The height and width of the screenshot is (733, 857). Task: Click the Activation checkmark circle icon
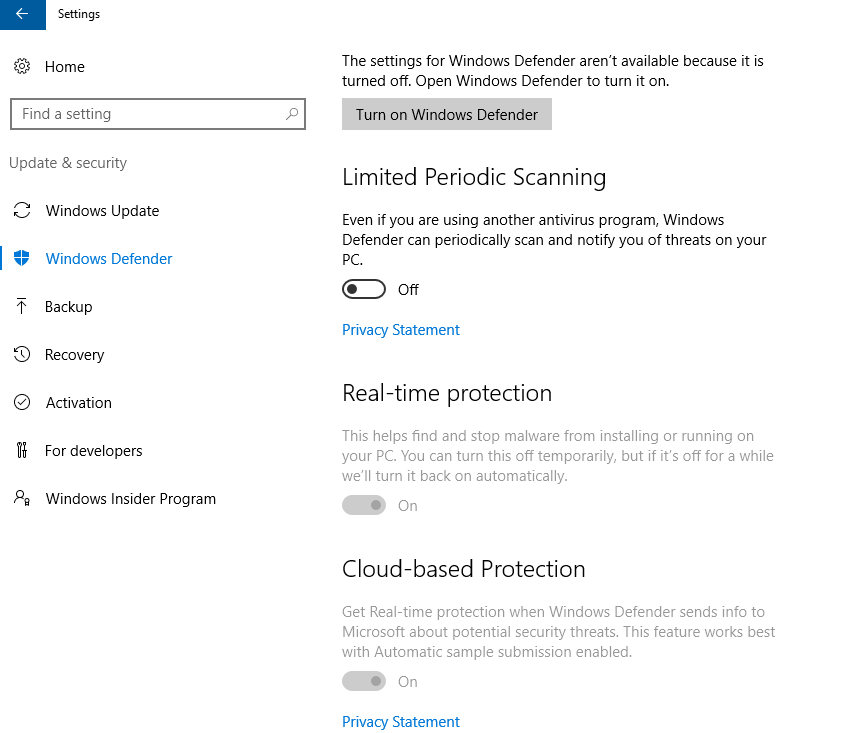pyautogui.click(x=22, y=403)
